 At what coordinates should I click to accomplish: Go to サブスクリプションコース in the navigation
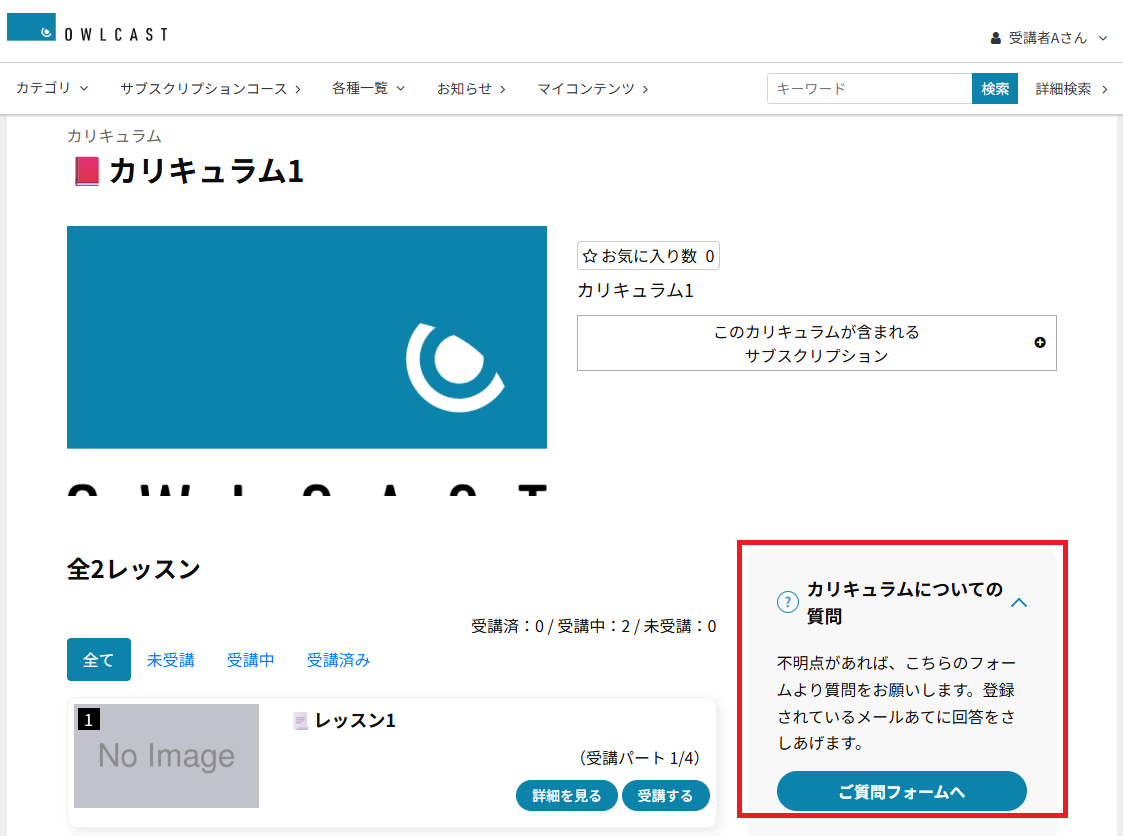click(x=210, y=88)
